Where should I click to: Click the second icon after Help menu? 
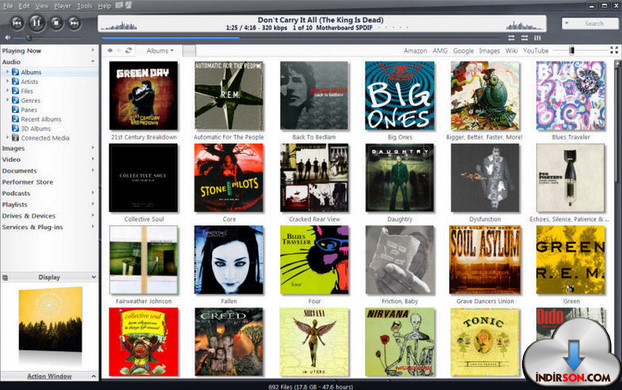click(128, 5)
